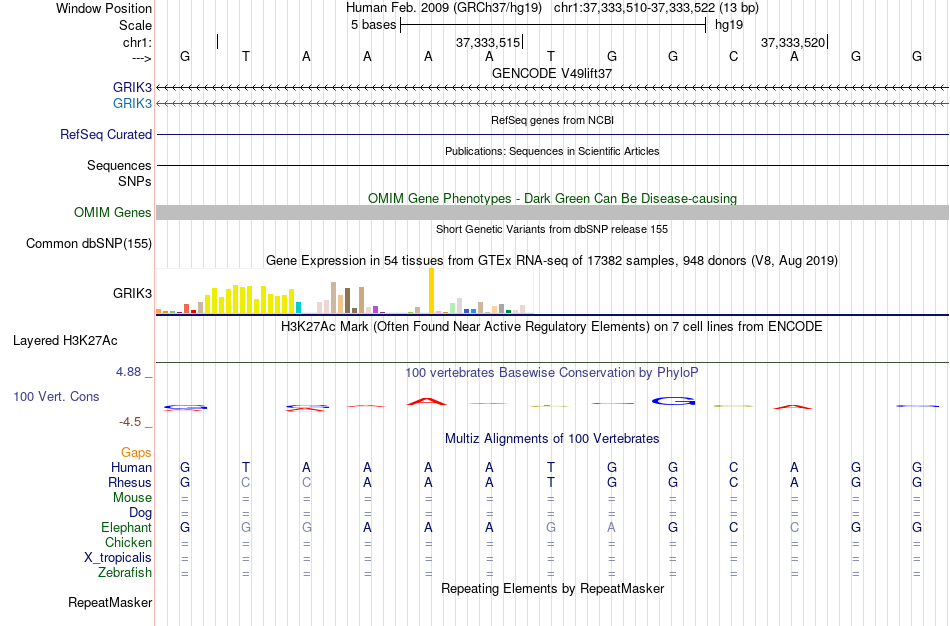Click the 4.88 conservation axis maximum
Screen dimensions: 950x626
coord(128,371)
